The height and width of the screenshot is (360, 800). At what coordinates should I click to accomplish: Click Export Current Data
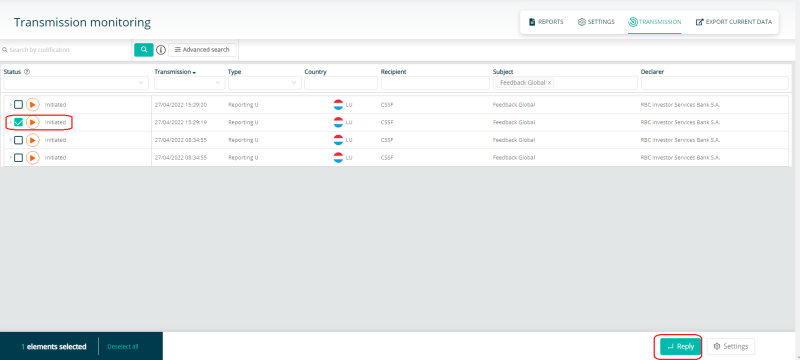point(734,22)
